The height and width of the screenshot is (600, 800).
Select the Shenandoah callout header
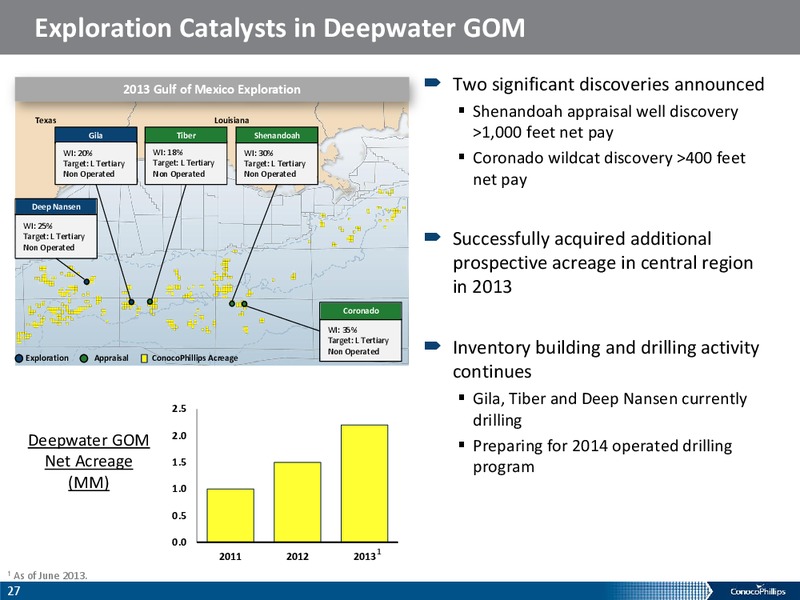click(277, 135)
